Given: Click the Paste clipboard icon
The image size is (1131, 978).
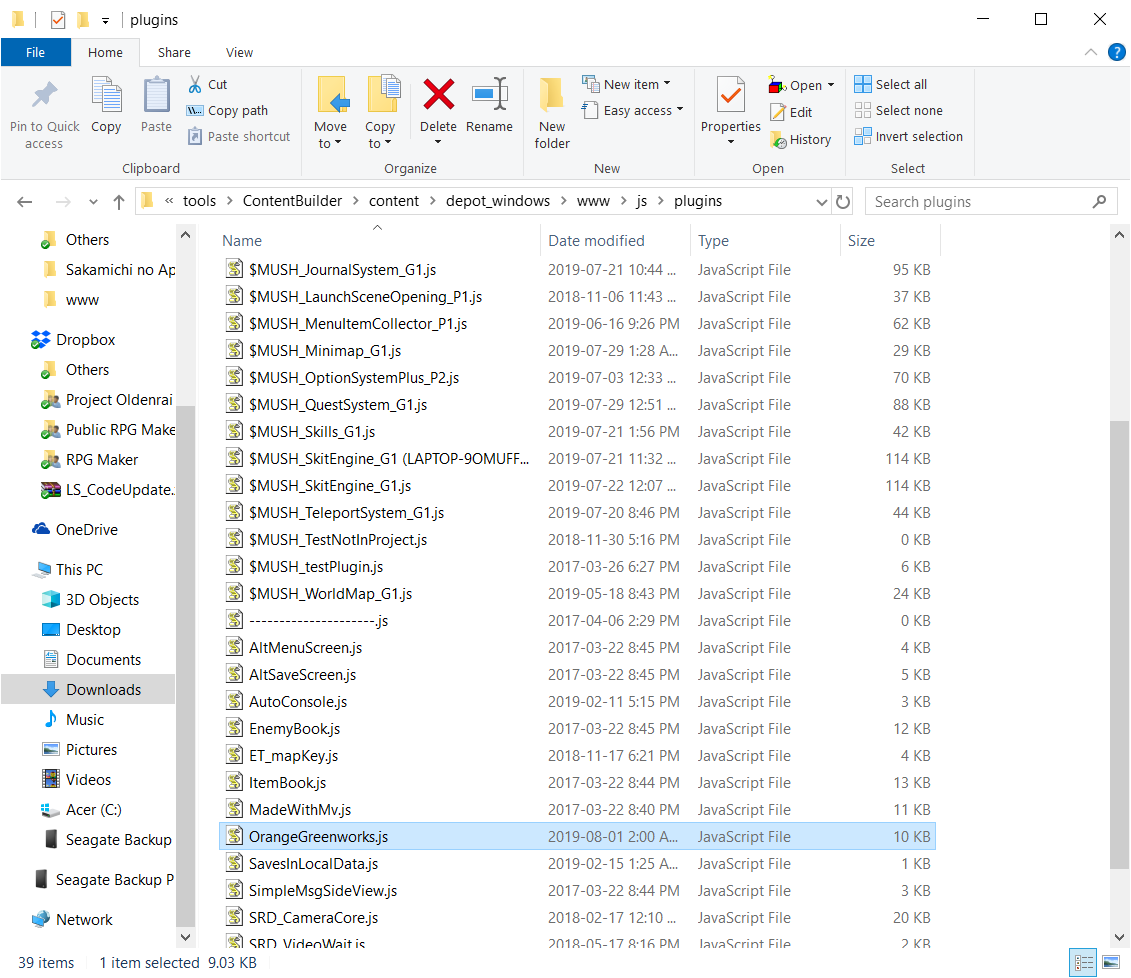Looking at the screenshot, I should (157, 94).
